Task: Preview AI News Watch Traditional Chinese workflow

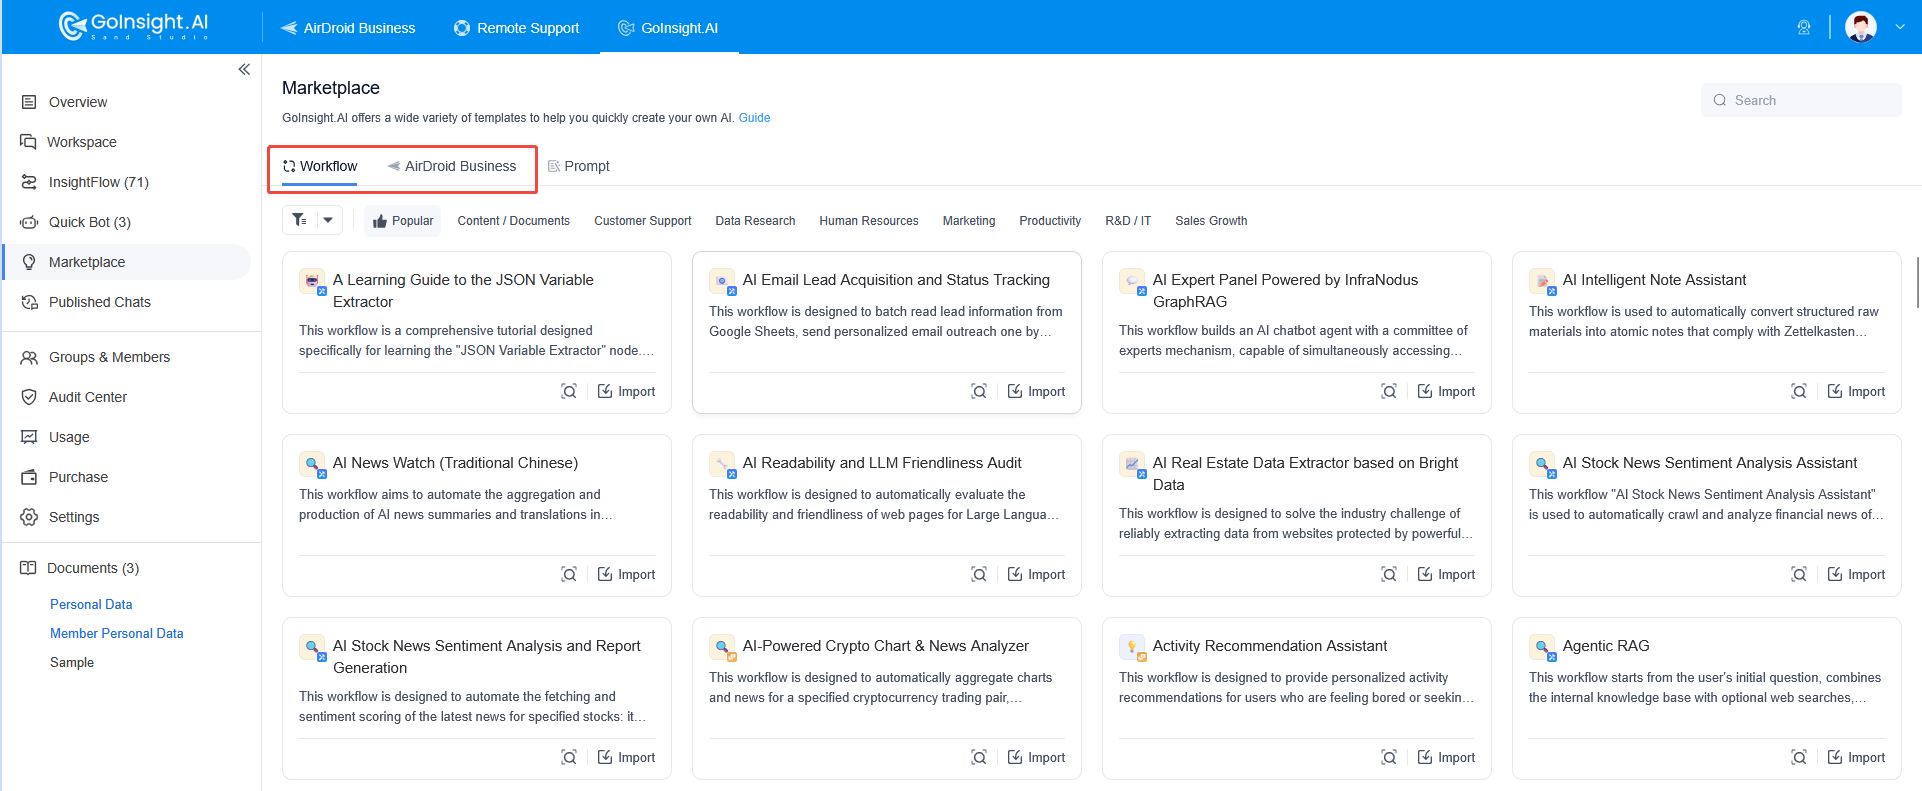Action: [569, 574]
